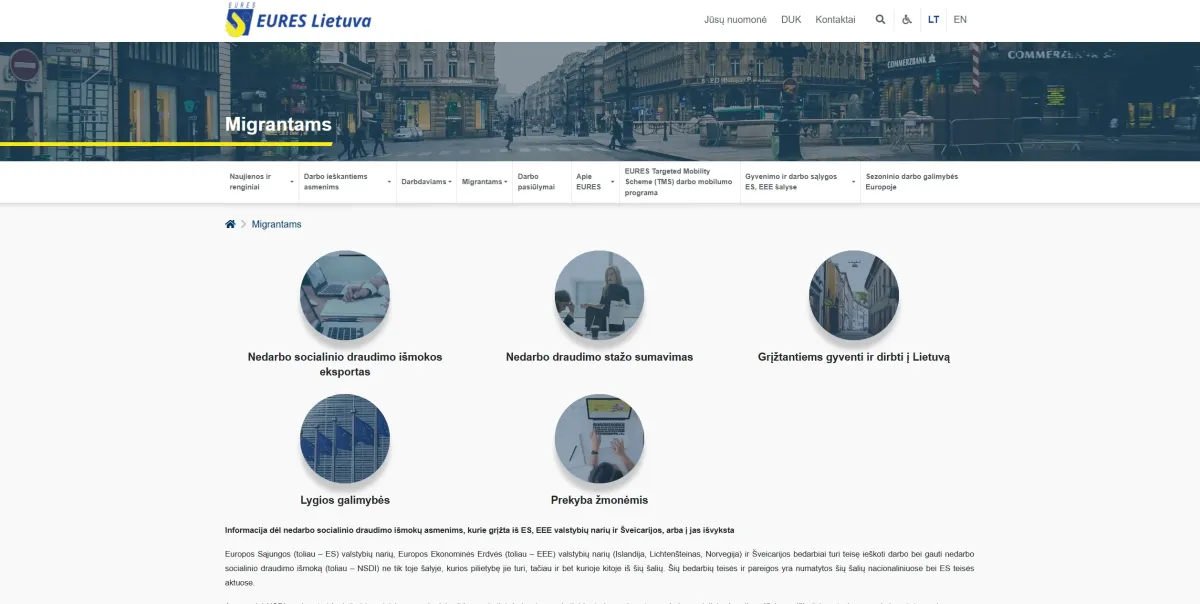The width and height of the screenshot is (1200, 604).
Task: Click the Prekyba žmonėmis circle image
Action: [599, 438]
